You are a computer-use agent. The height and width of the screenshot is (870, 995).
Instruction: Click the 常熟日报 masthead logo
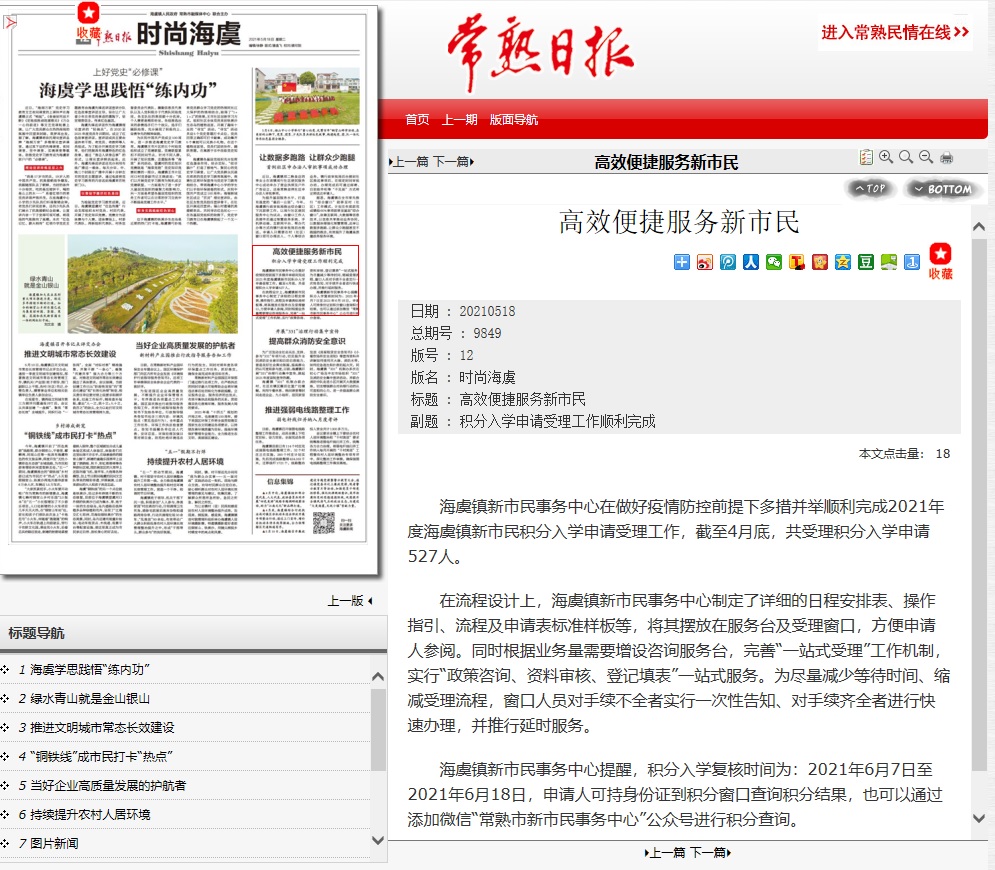tap(541, 52)
